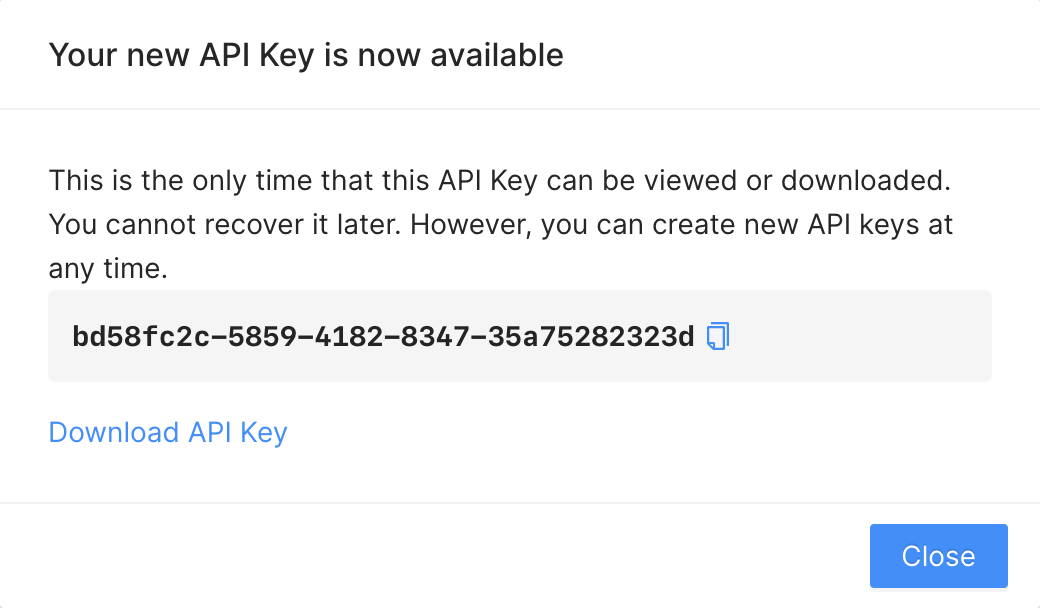Click the Download API Key link
The image size is (1040, 608).
pyautogui.click(x=168, y=432)
